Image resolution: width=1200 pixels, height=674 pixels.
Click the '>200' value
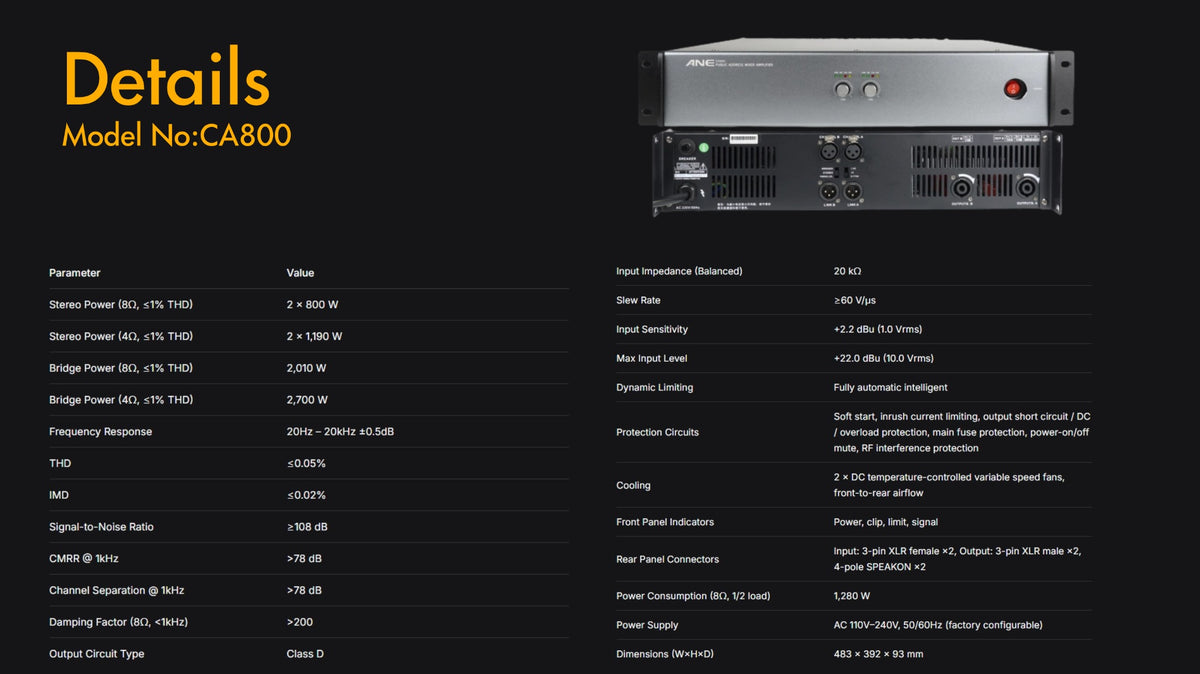pyautogui.click(x=300, y=622)
